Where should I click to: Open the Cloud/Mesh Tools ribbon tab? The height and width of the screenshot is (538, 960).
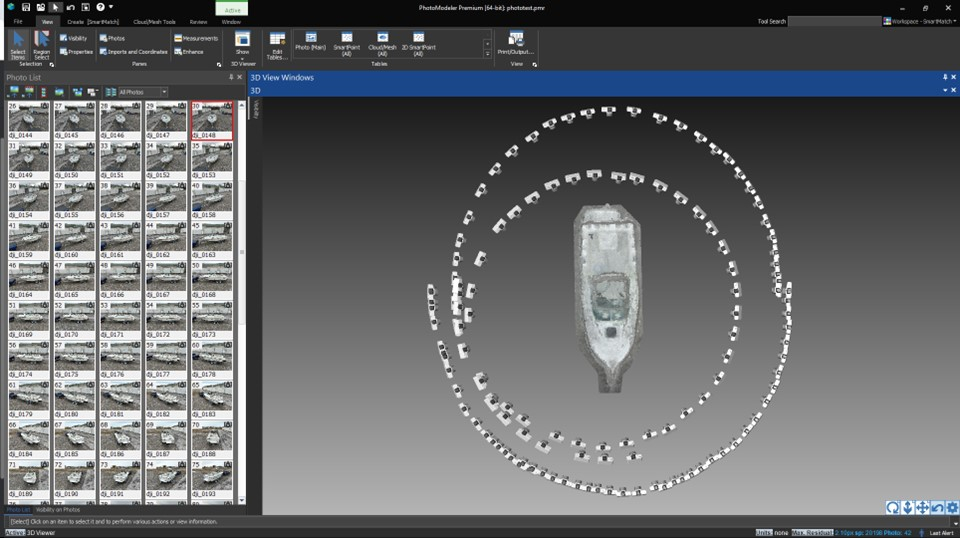[x=154, y=21]
